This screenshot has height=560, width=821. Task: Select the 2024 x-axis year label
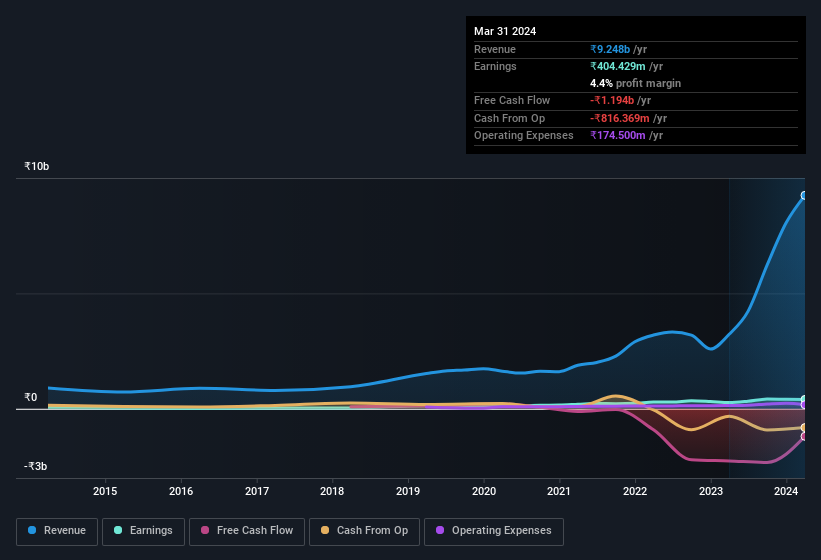(786, 491)
